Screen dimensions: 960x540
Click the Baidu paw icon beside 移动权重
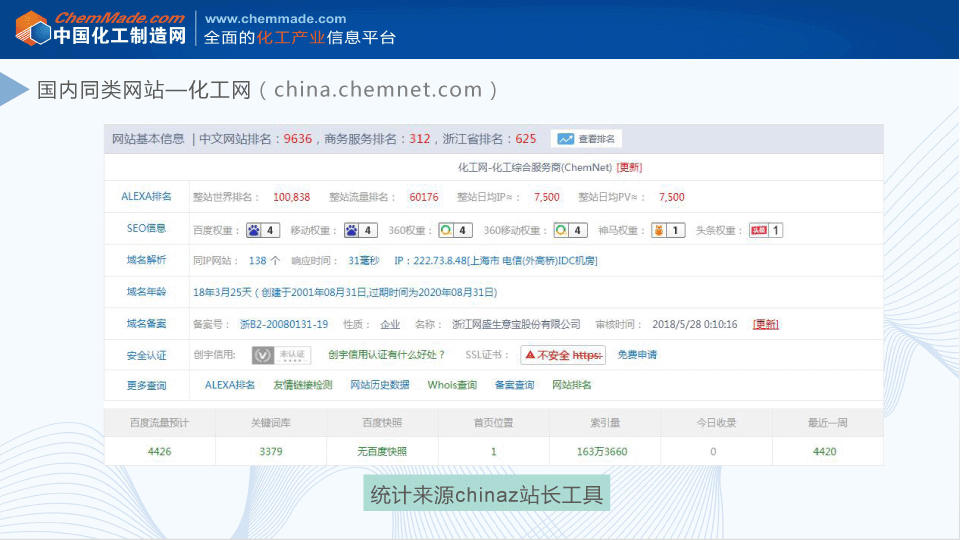coord(351,230)
